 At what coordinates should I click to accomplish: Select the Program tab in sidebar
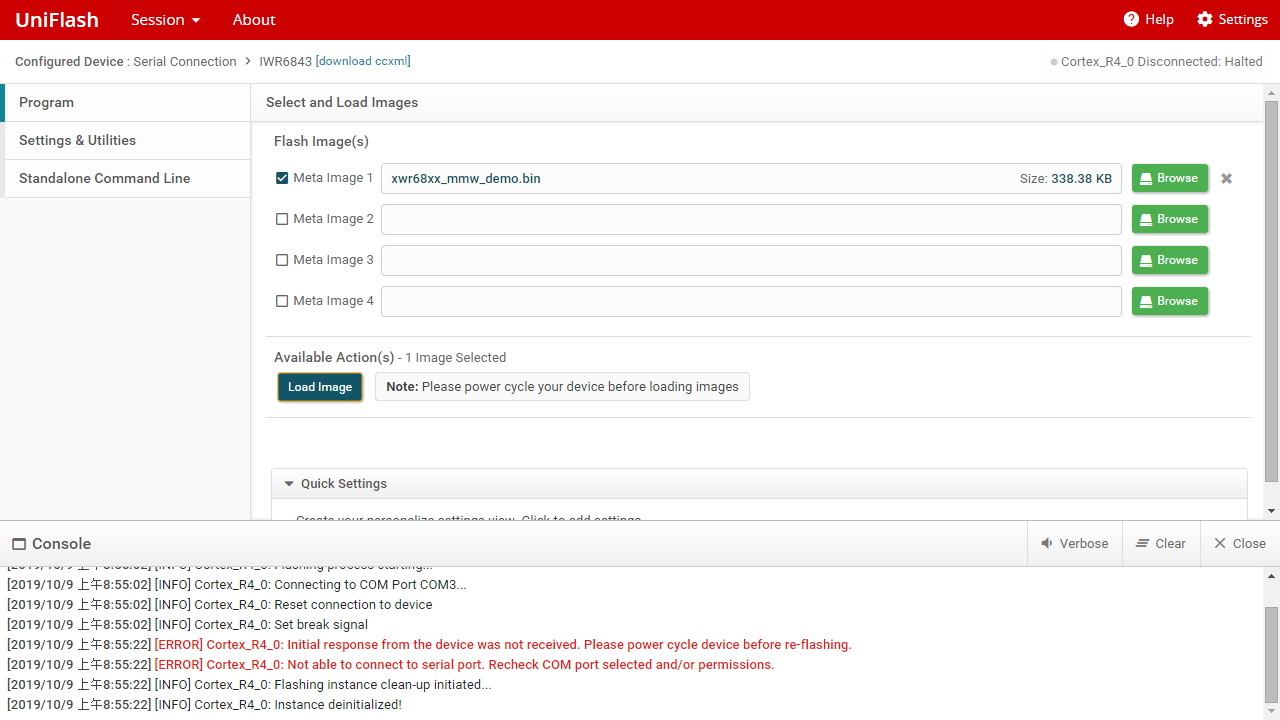pyautogui.click(x=126, y=102)
